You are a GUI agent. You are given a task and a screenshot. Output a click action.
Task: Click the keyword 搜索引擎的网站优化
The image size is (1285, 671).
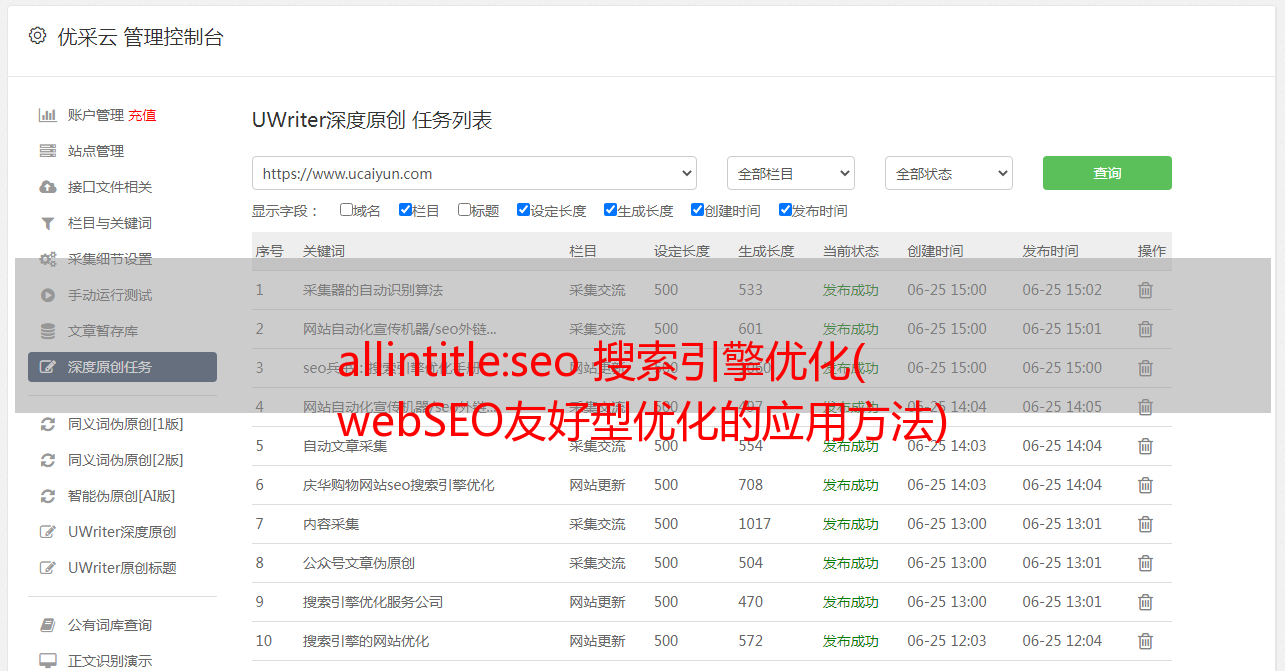[x=366, y=641]
